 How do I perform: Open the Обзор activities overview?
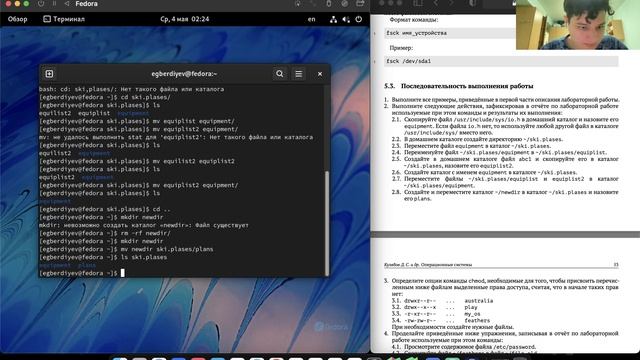pos(18,19)
